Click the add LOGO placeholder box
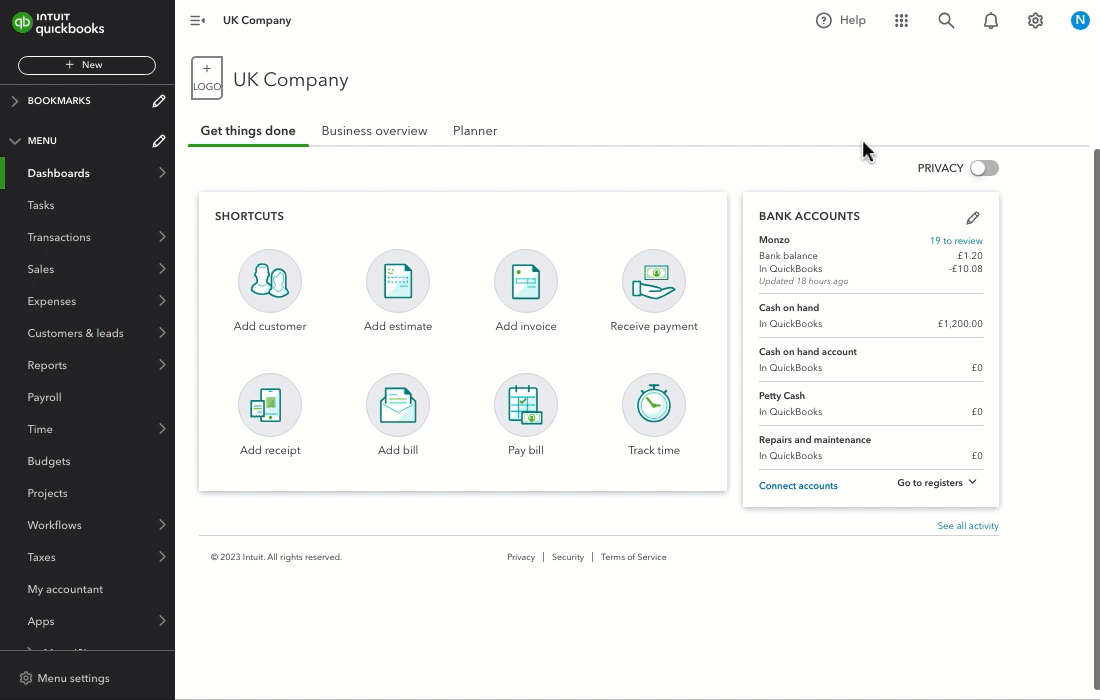This screenshot has width=1100, height=700. pos(207,78)
